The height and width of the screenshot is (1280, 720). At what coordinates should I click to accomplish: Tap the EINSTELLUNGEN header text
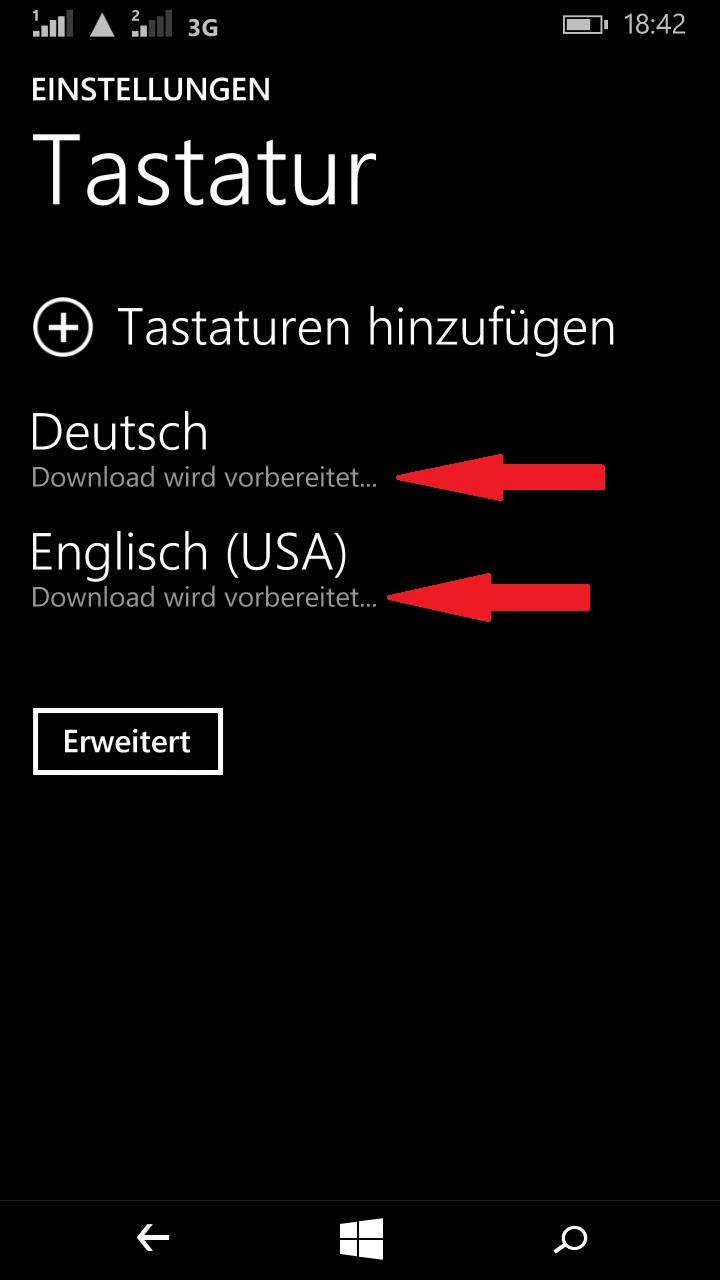pos(151,89)
